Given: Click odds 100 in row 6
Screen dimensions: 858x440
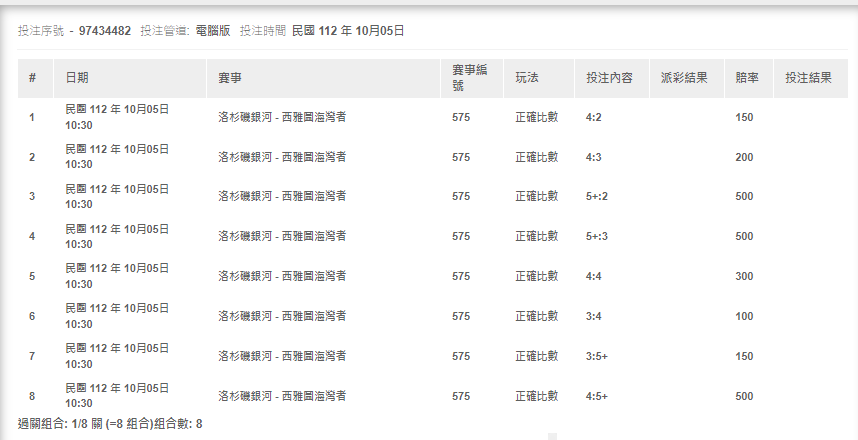Looking at the screenshot, I should (x=744, y=316).
